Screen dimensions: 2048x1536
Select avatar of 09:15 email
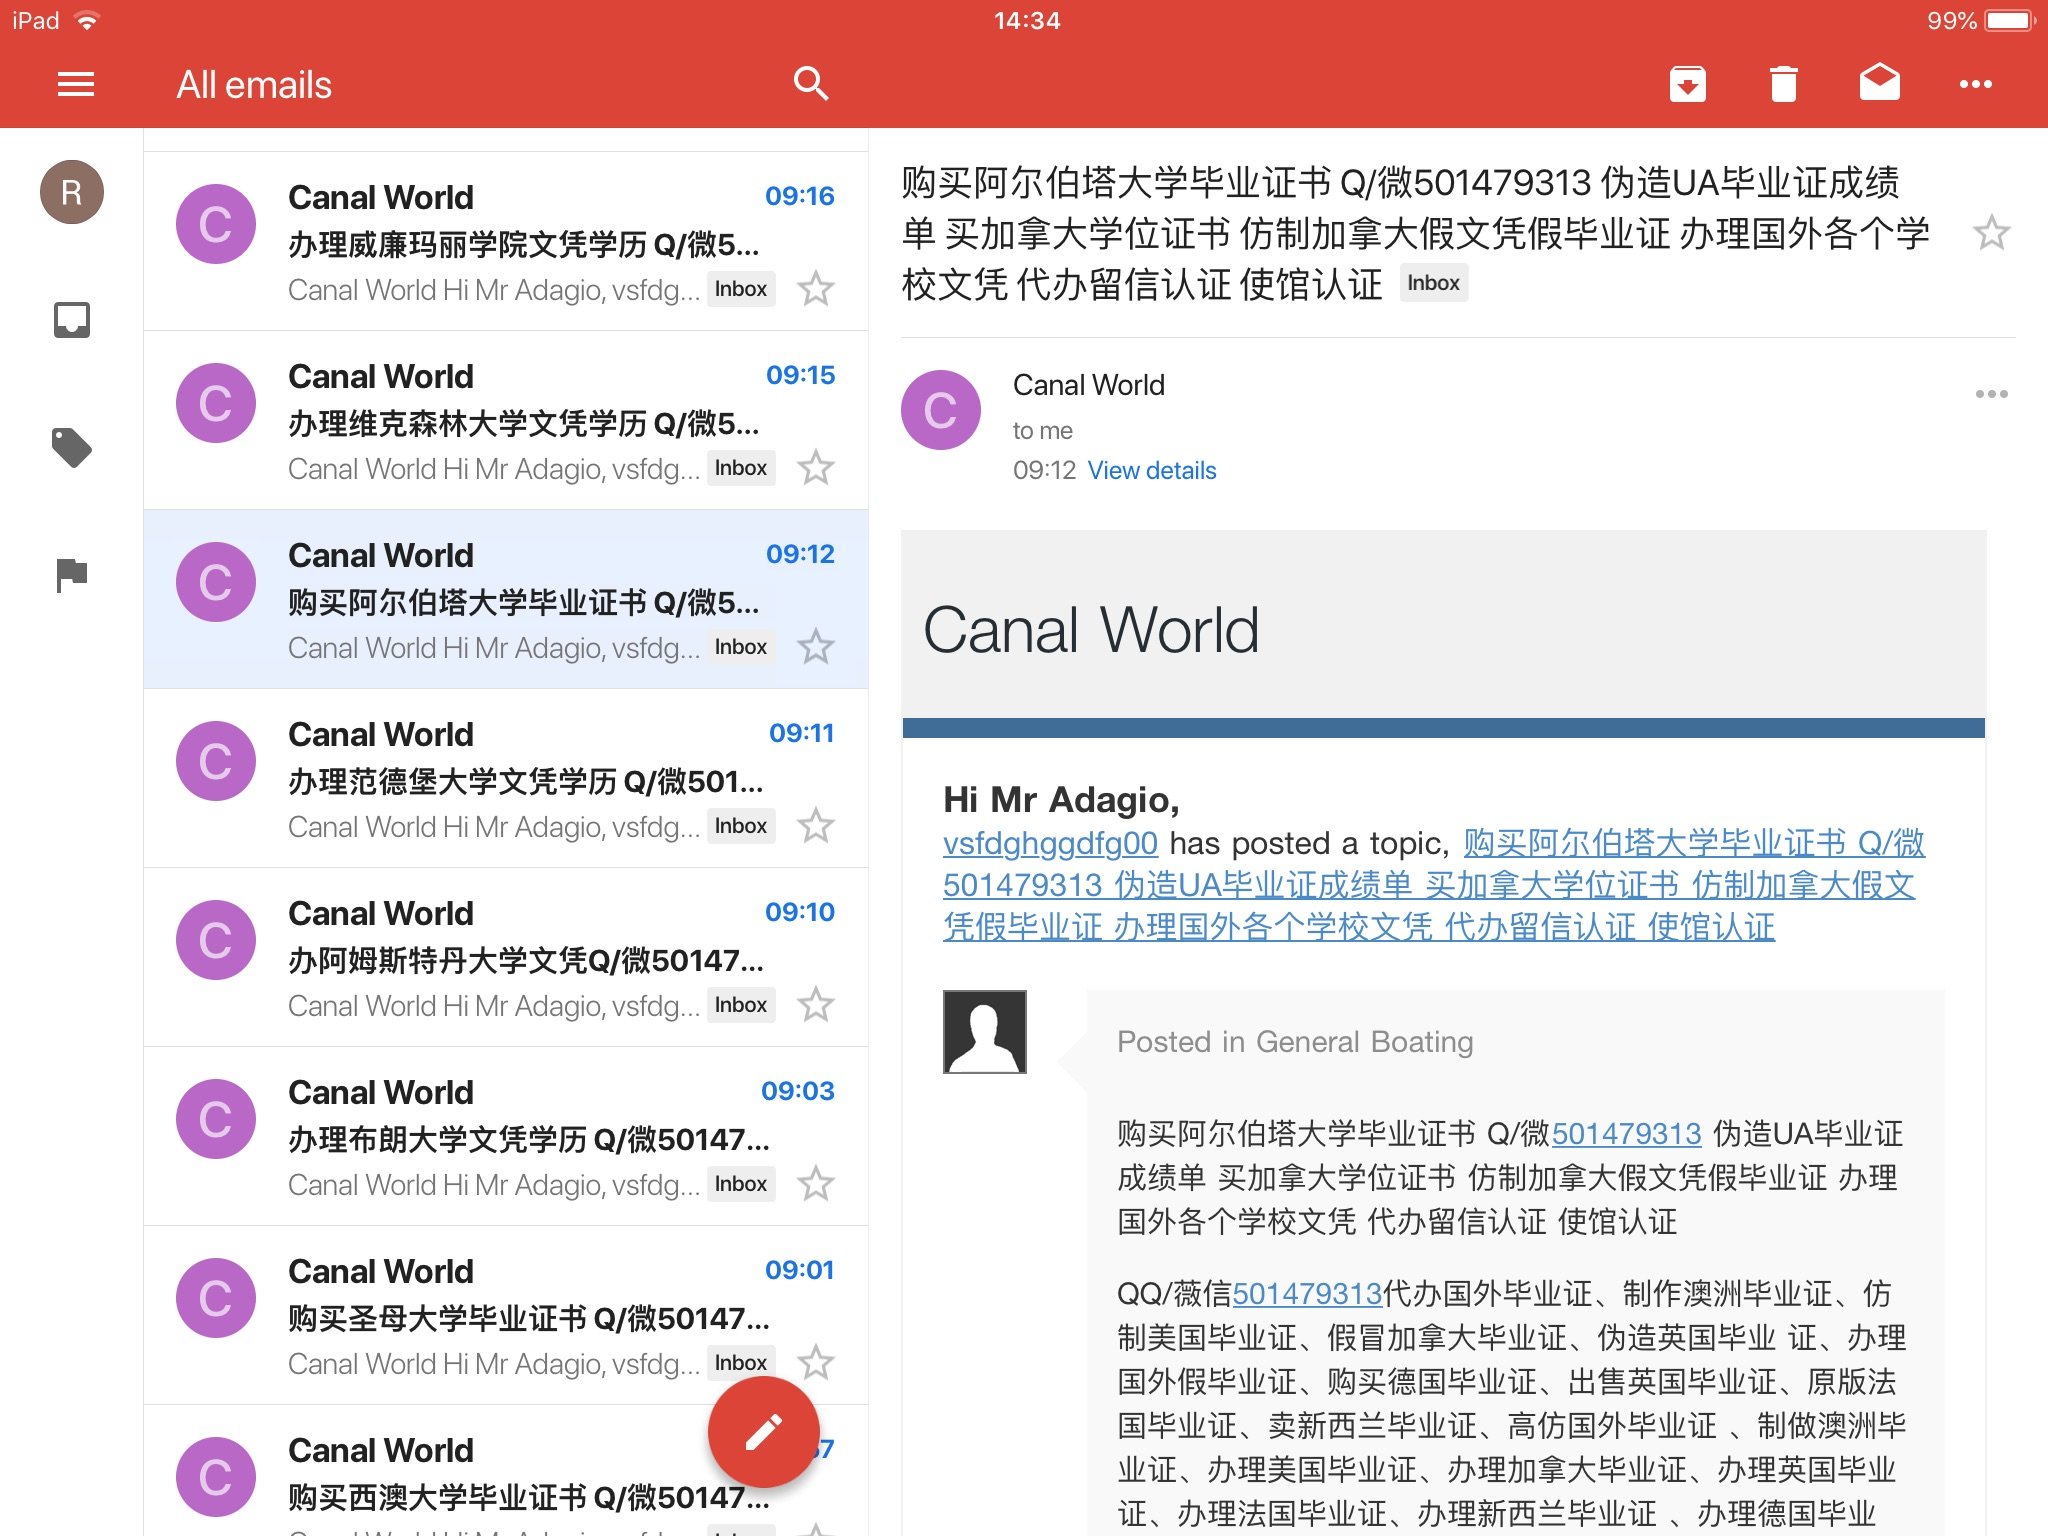tap(216, 403)
